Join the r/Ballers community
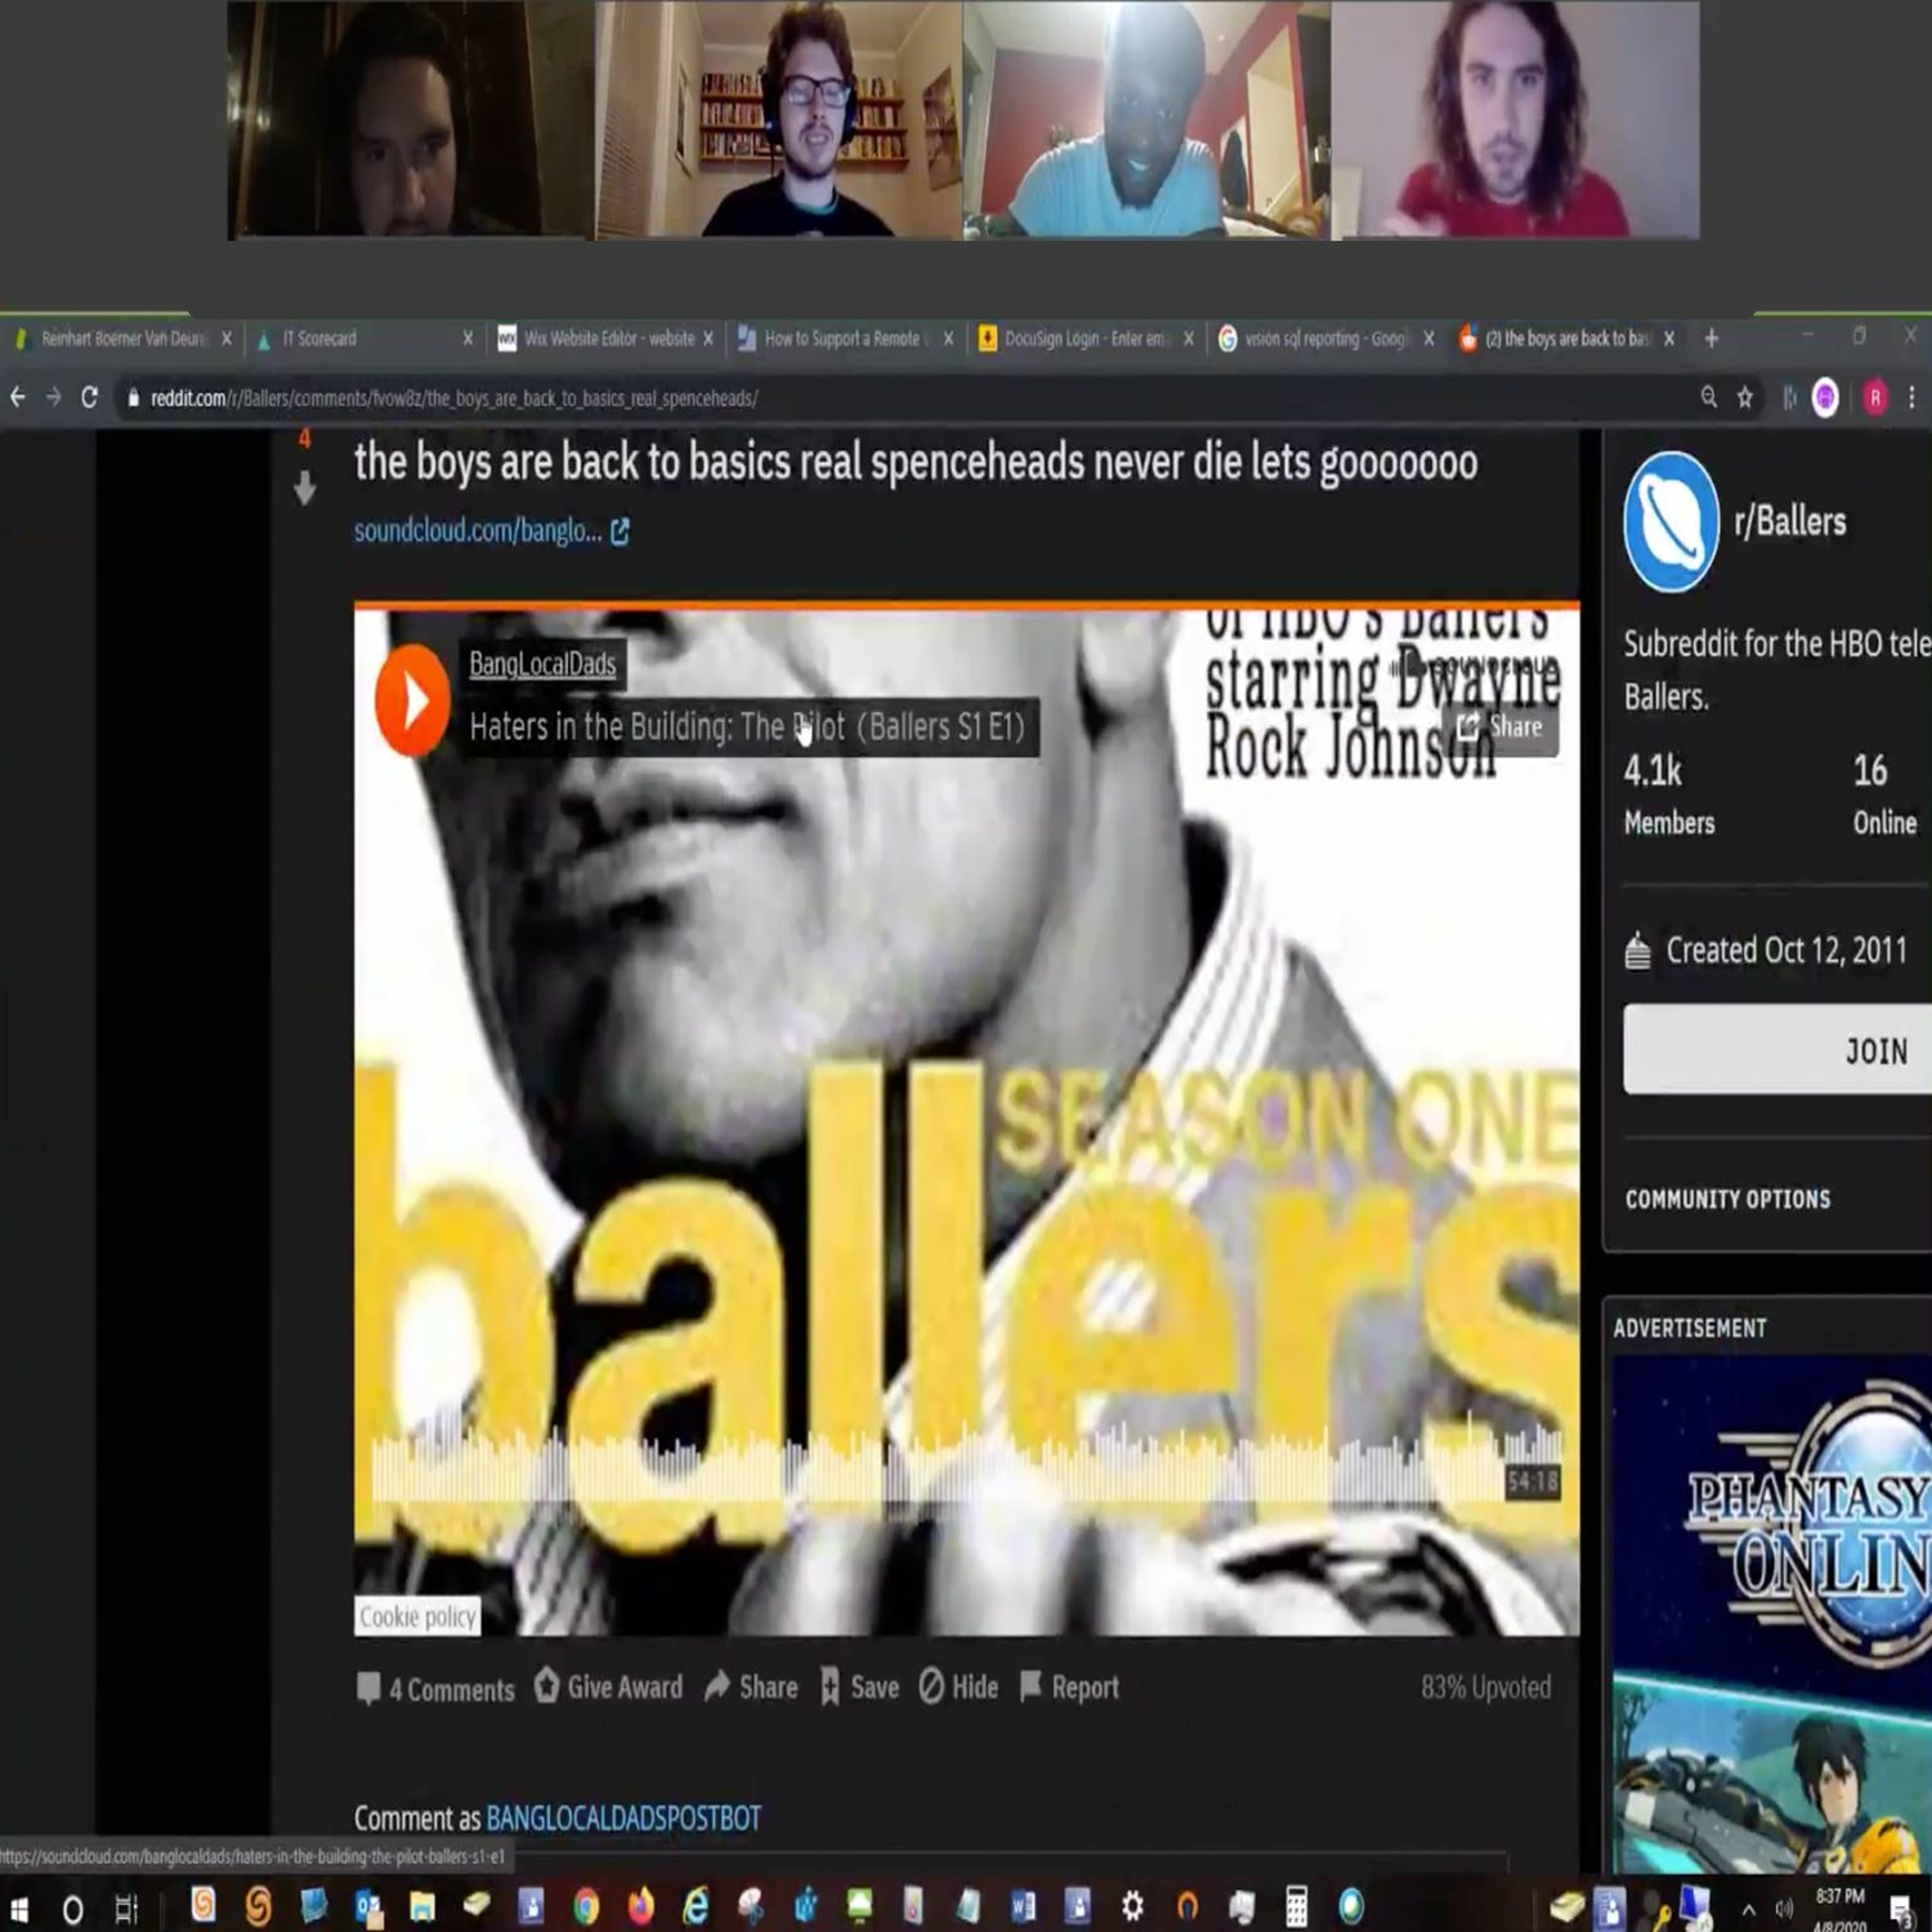The height and width of the screenshot is (1932, 1932). click(x=1778, y=1050)
